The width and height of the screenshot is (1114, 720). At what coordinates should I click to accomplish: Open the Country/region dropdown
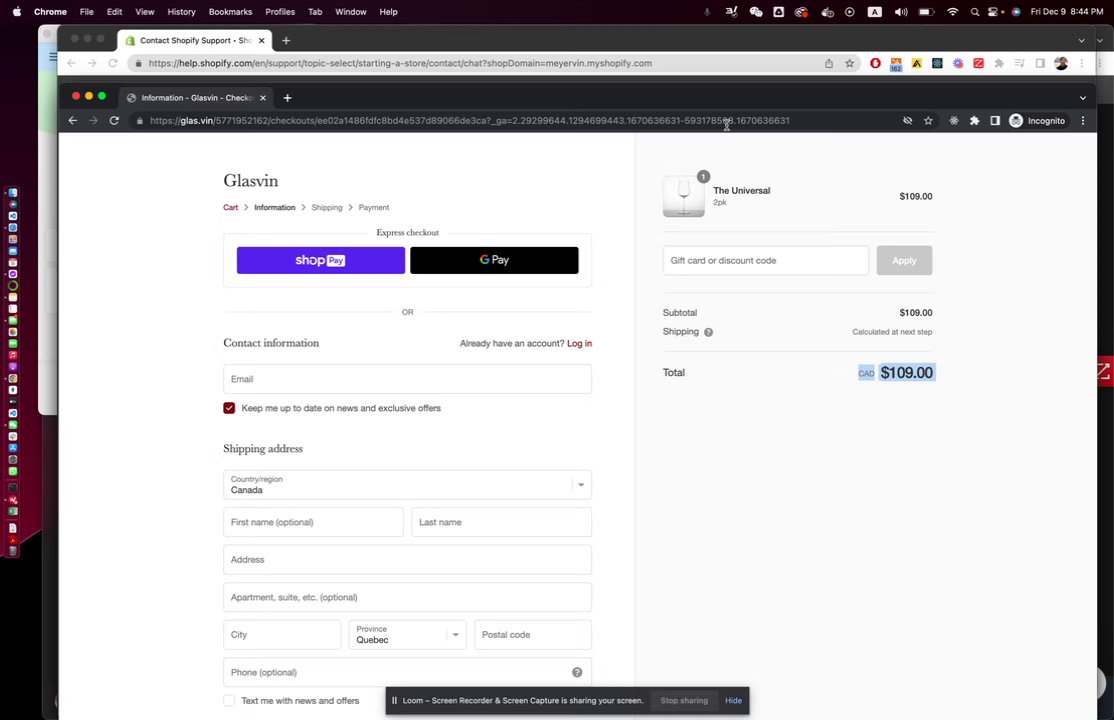(407, 485)
